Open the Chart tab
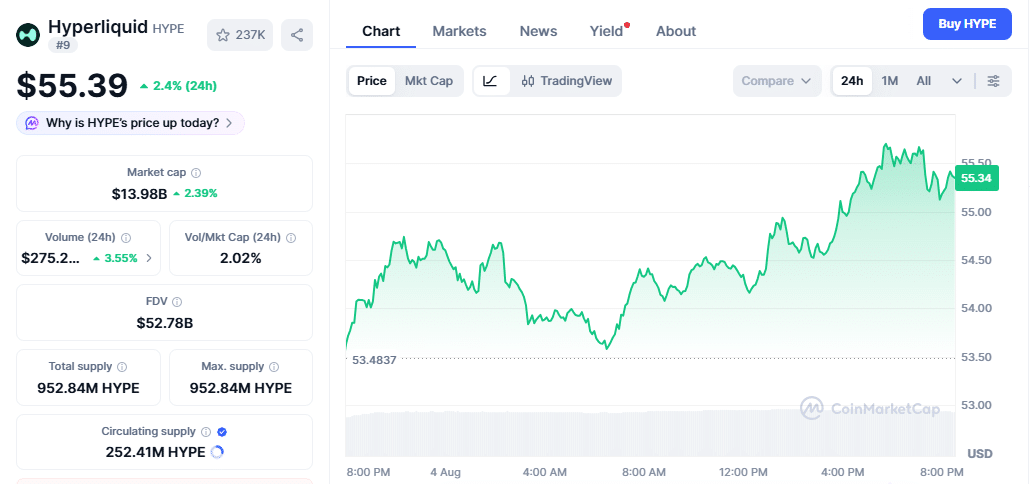Screen dimensions: 1030x484 click(x=381, y=31)
